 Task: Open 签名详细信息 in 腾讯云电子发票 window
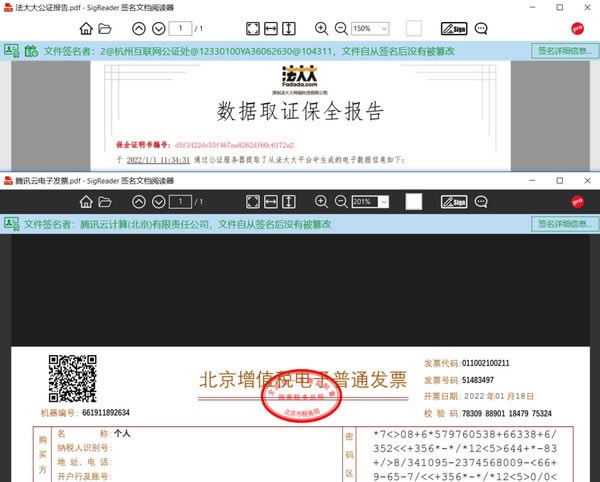[x=565, y=224]
